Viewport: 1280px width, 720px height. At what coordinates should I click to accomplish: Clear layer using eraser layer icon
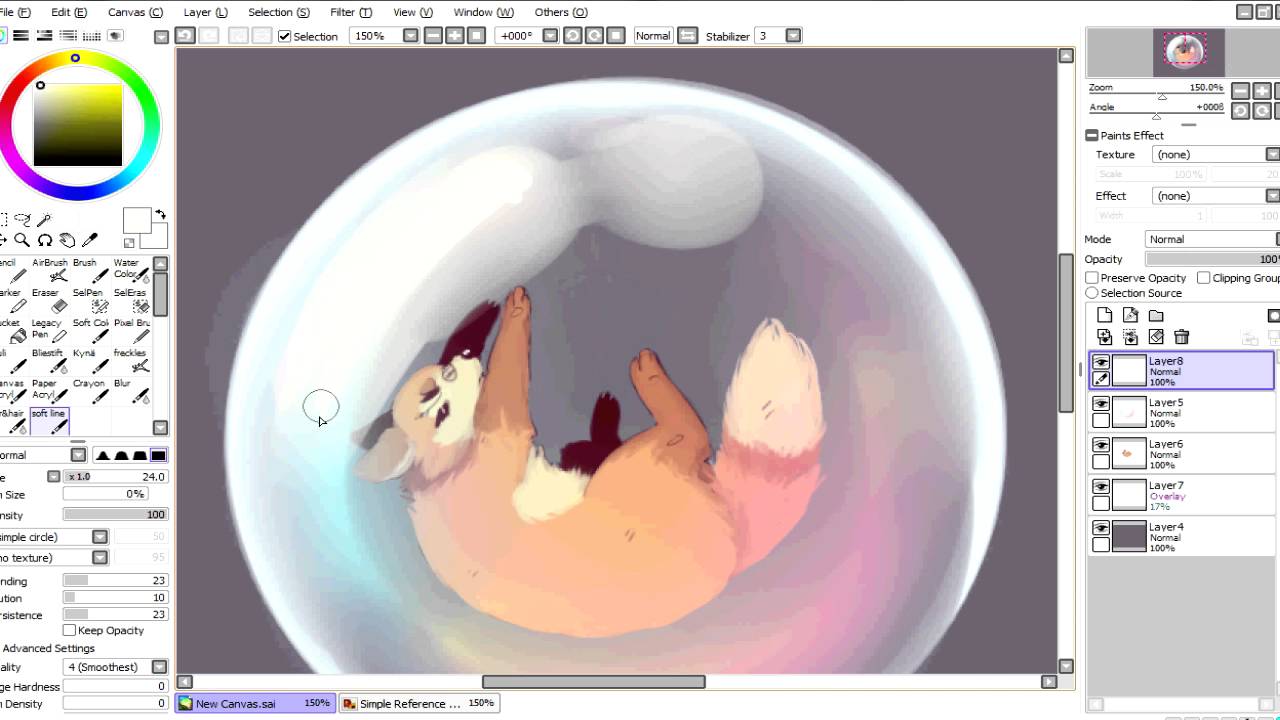[x=1156, y=337]
